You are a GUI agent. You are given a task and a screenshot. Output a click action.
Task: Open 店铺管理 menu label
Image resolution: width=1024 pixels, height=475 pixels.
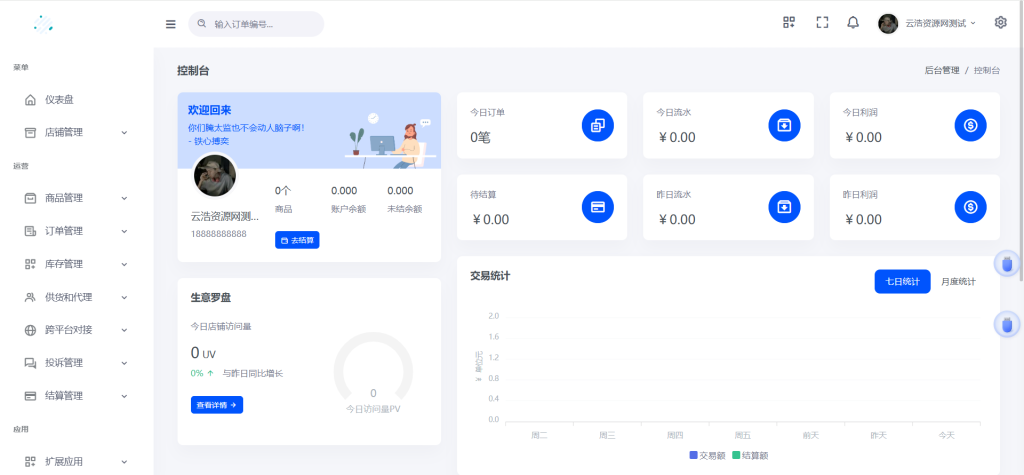(64, 133)
